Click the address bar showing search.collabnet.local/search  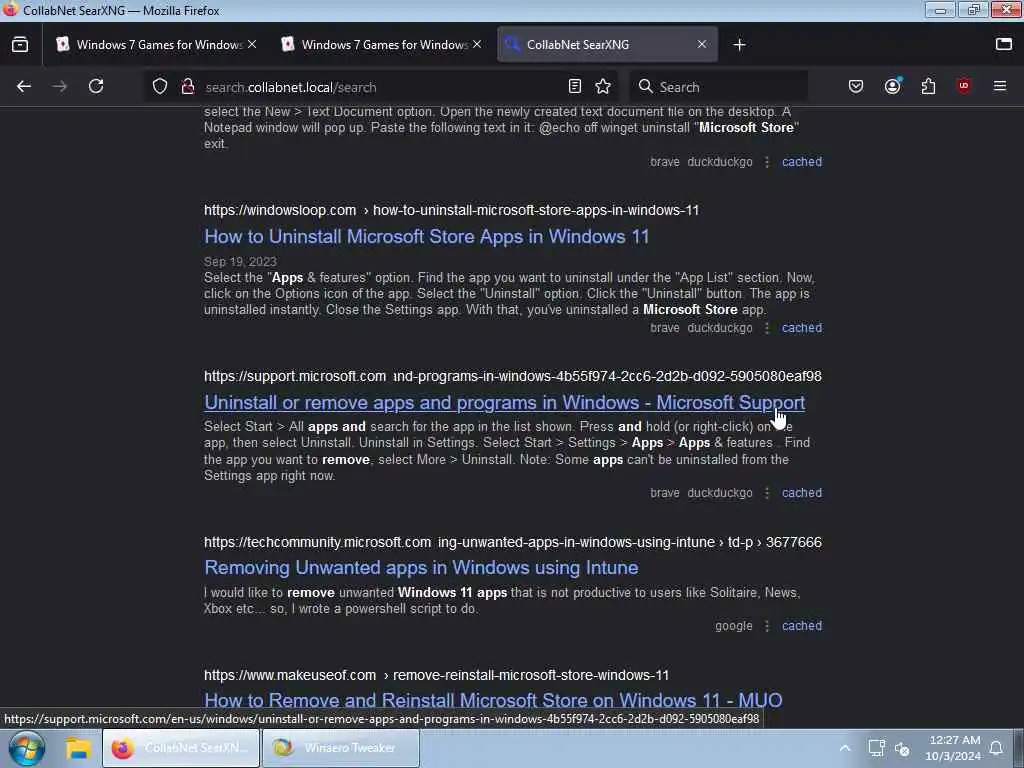(382, 87)
